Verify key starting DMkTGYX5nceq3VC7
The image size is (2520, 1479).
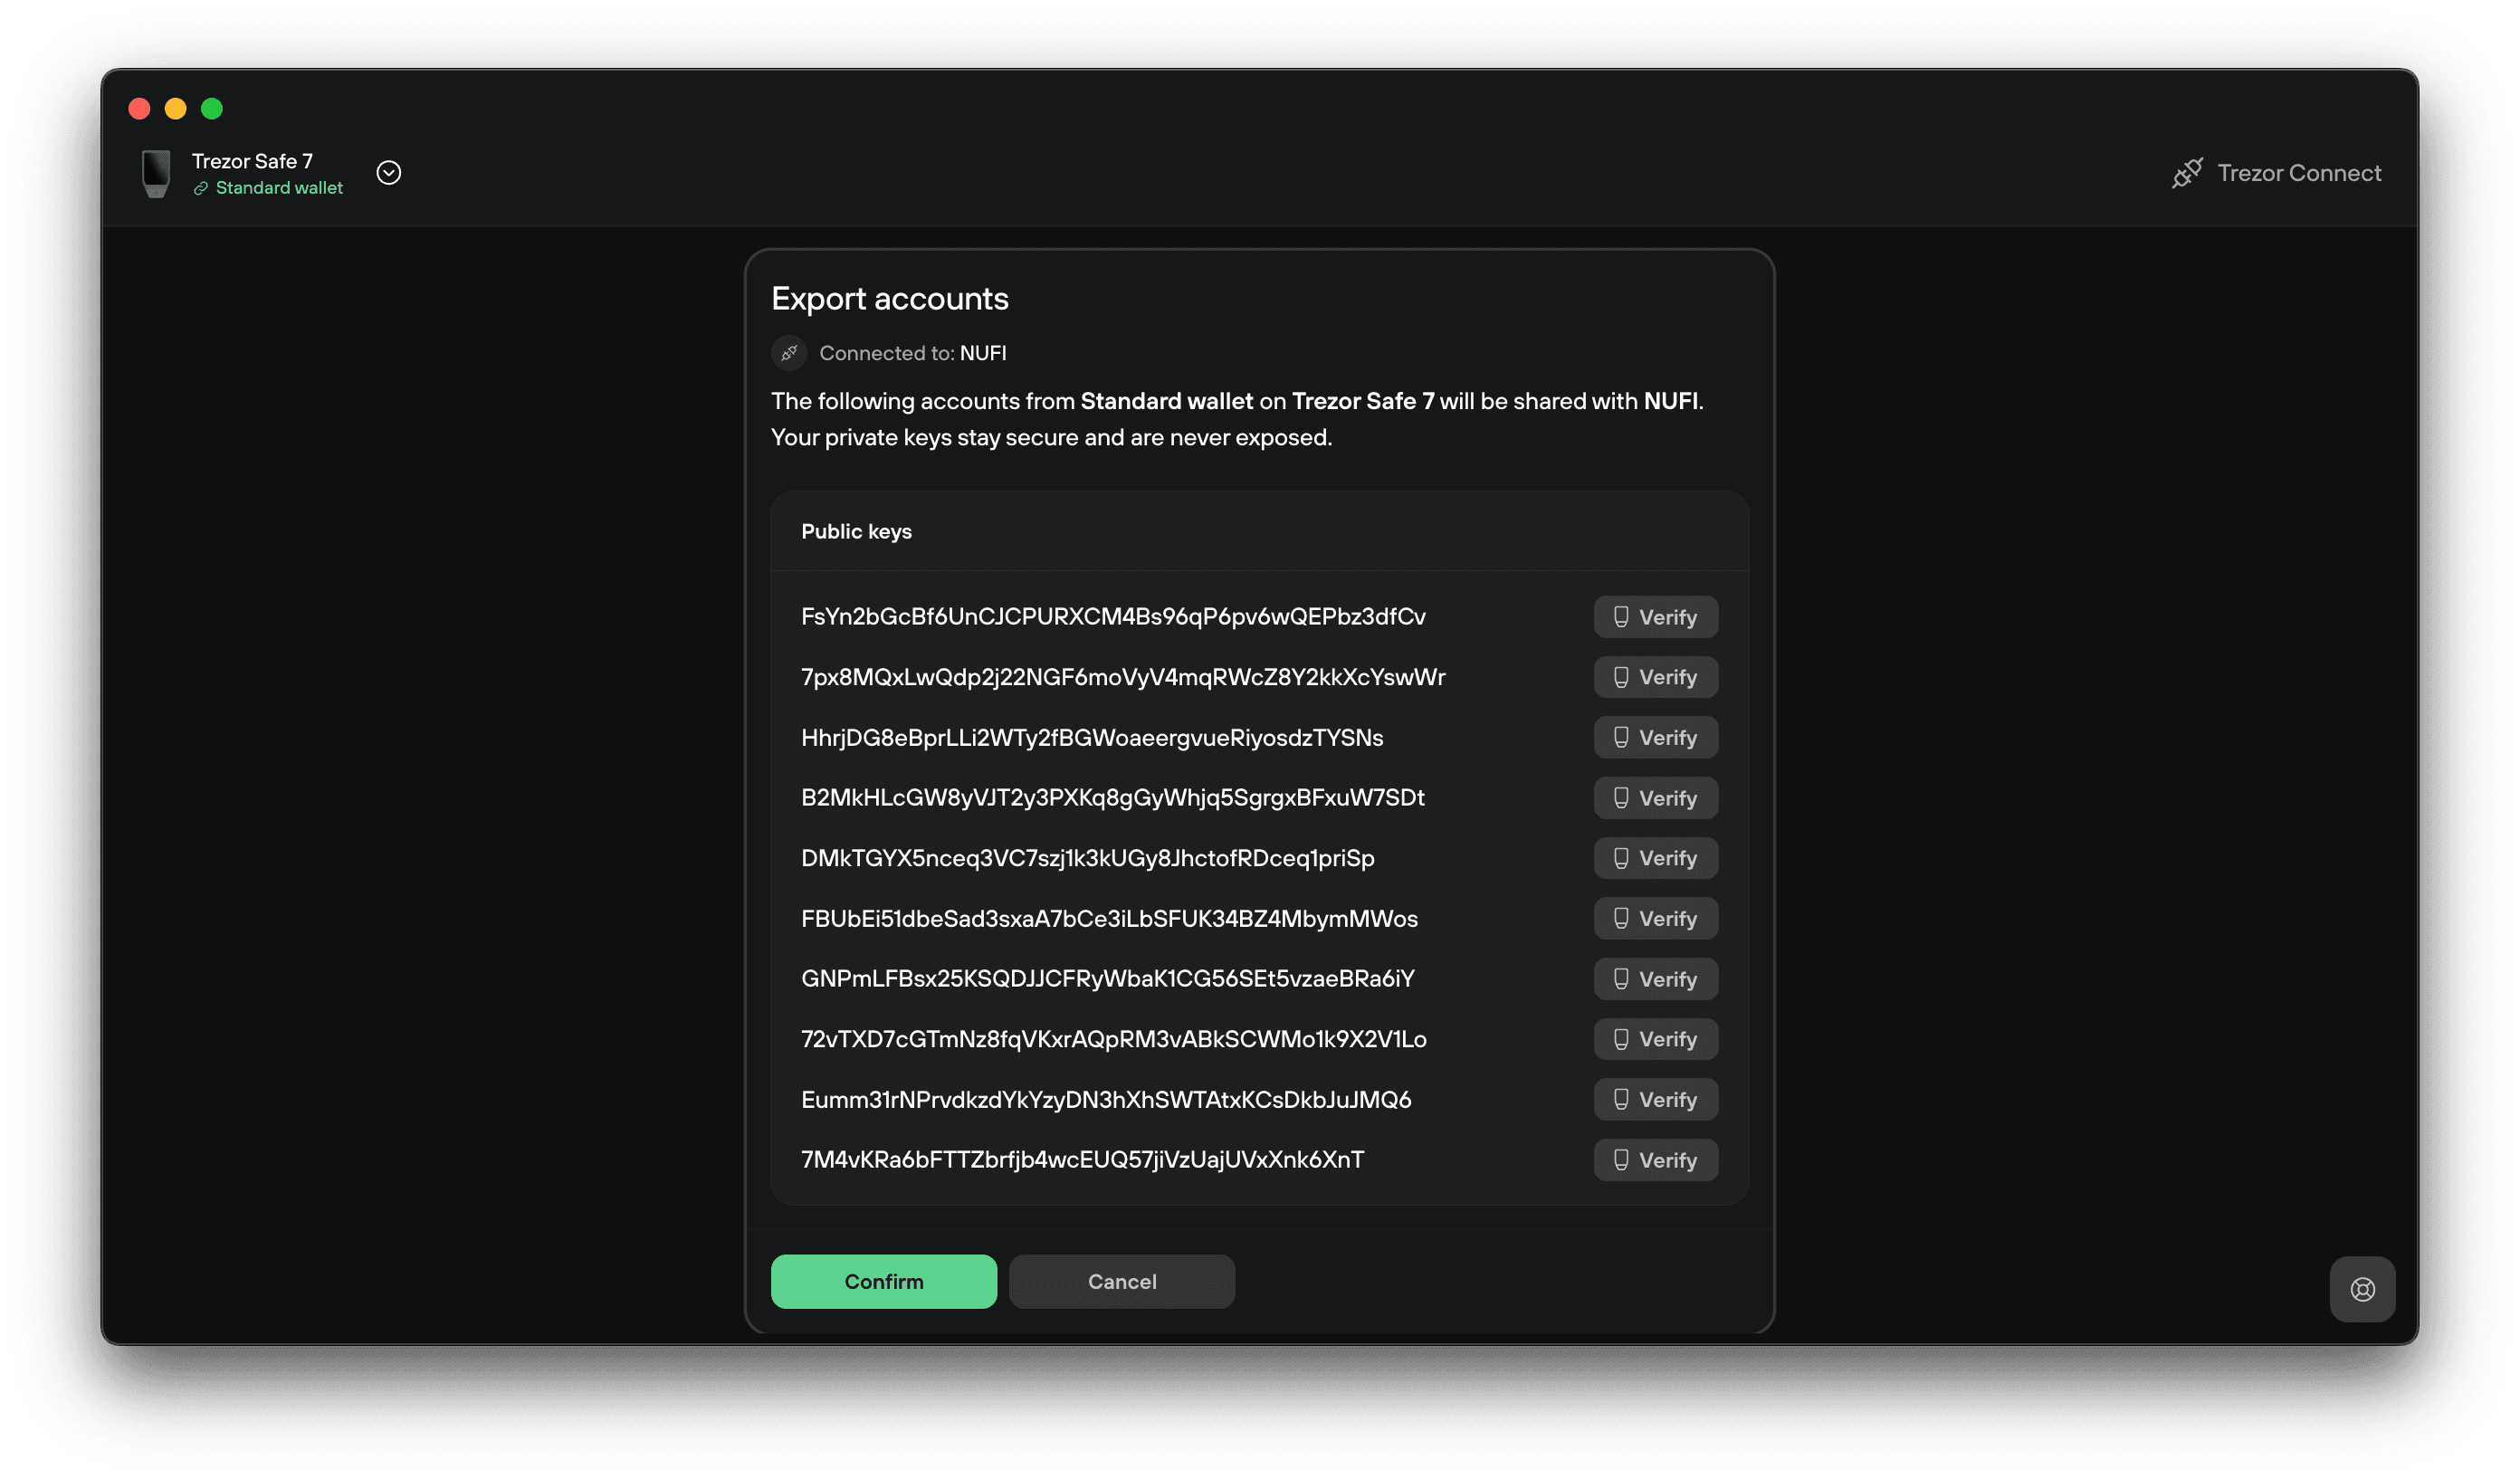(x=1656, y=858)
